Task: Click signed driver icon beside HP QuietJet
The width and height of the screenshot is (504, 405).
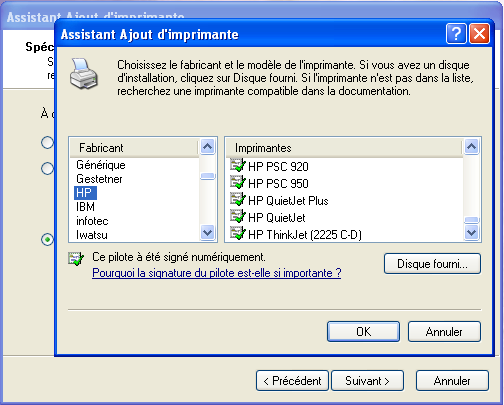Action: point(238,216)
